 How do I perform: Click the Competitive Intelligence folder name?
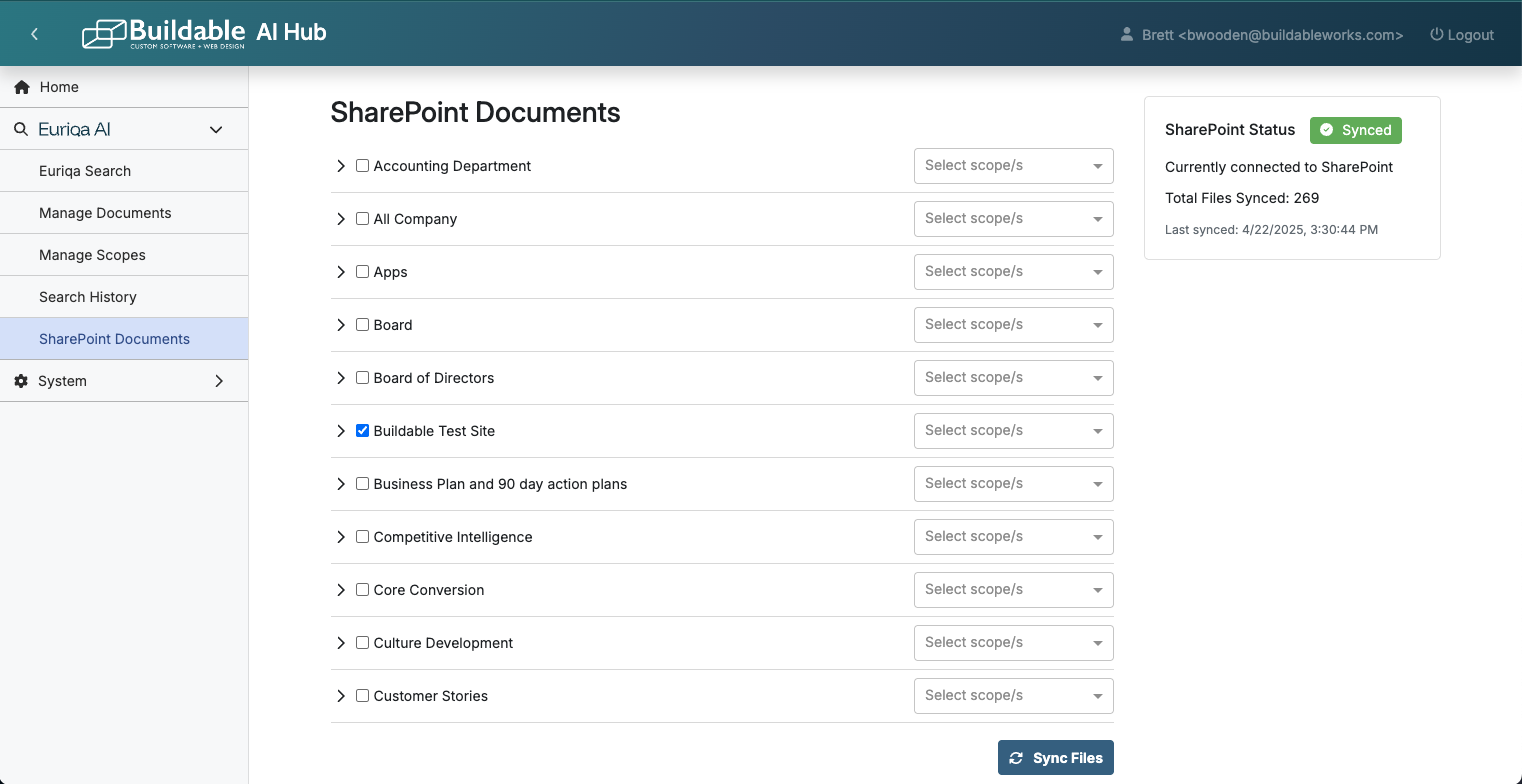pyautogui.click(x=453, y=537)
